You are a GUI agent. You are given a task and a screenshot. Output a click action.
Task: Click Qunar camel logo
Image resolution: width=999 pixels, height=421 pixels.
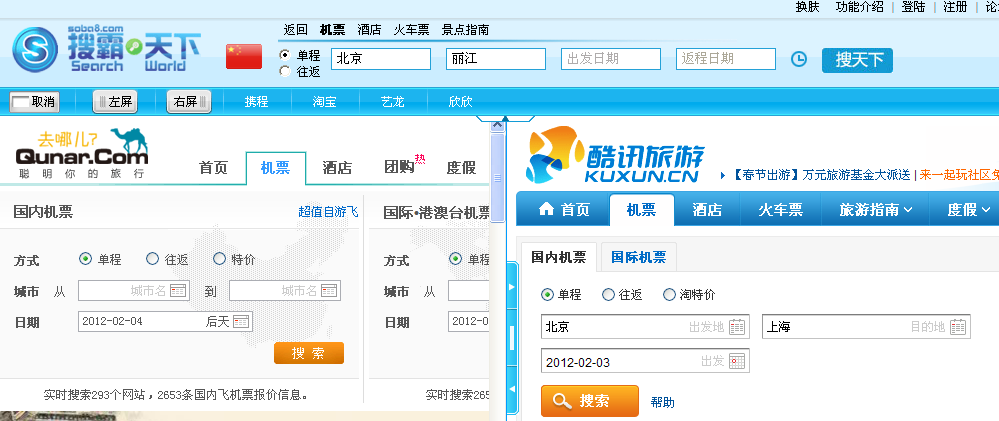click(82, 153)
